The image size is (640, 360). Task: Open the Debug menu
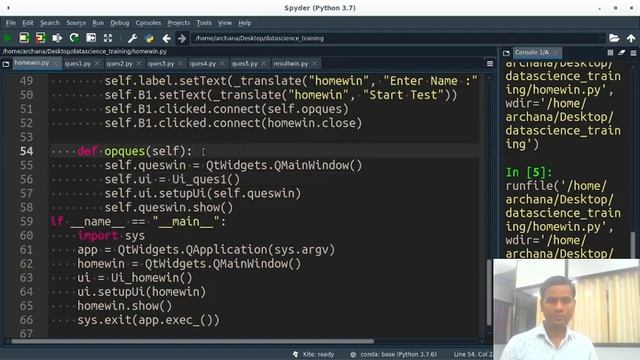point(120,23)
